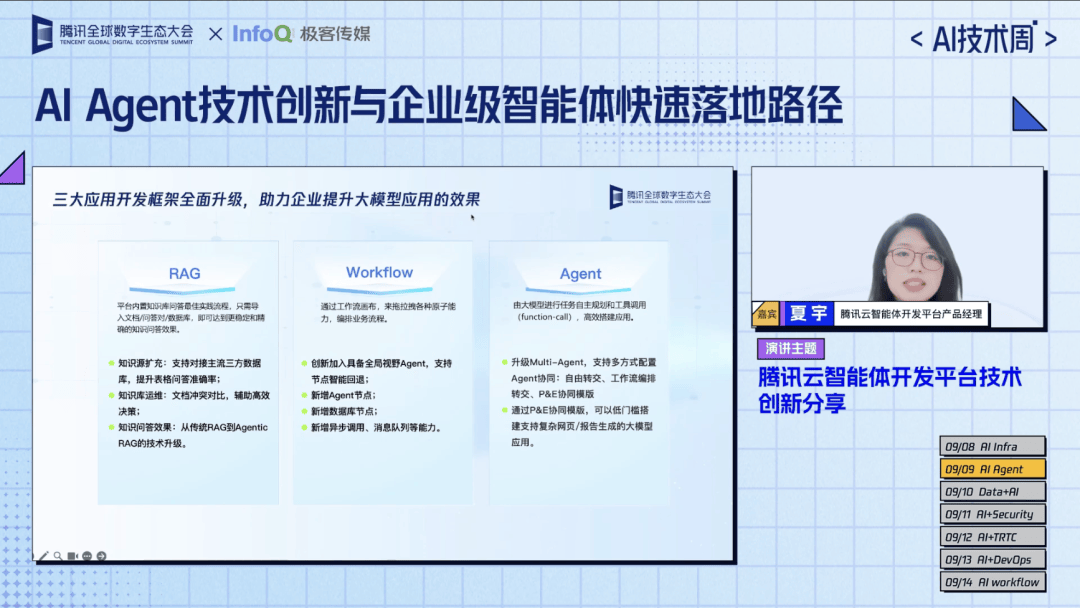Click the video camera icon

[73, 556]
